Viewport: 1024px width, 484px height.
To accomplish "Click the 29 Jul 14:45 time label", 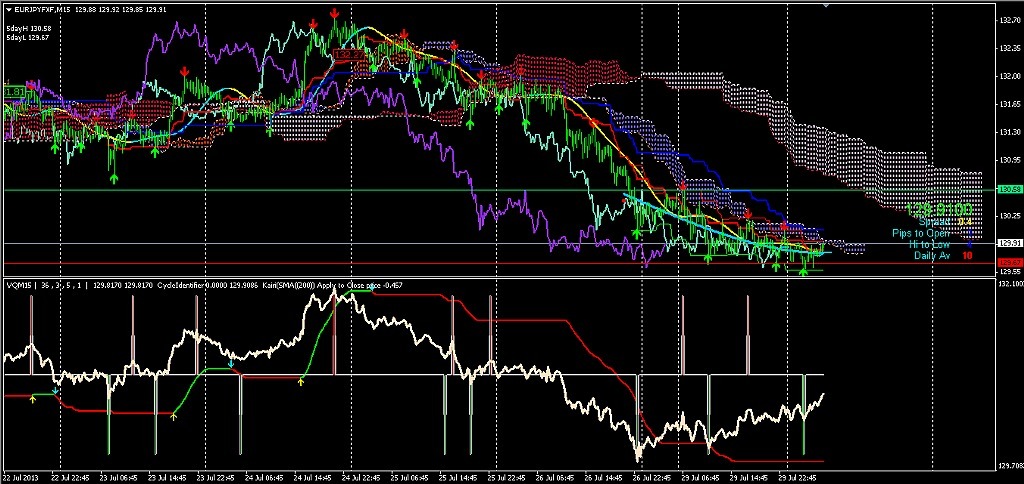I will pyautogui.click(x=748, y=477).
